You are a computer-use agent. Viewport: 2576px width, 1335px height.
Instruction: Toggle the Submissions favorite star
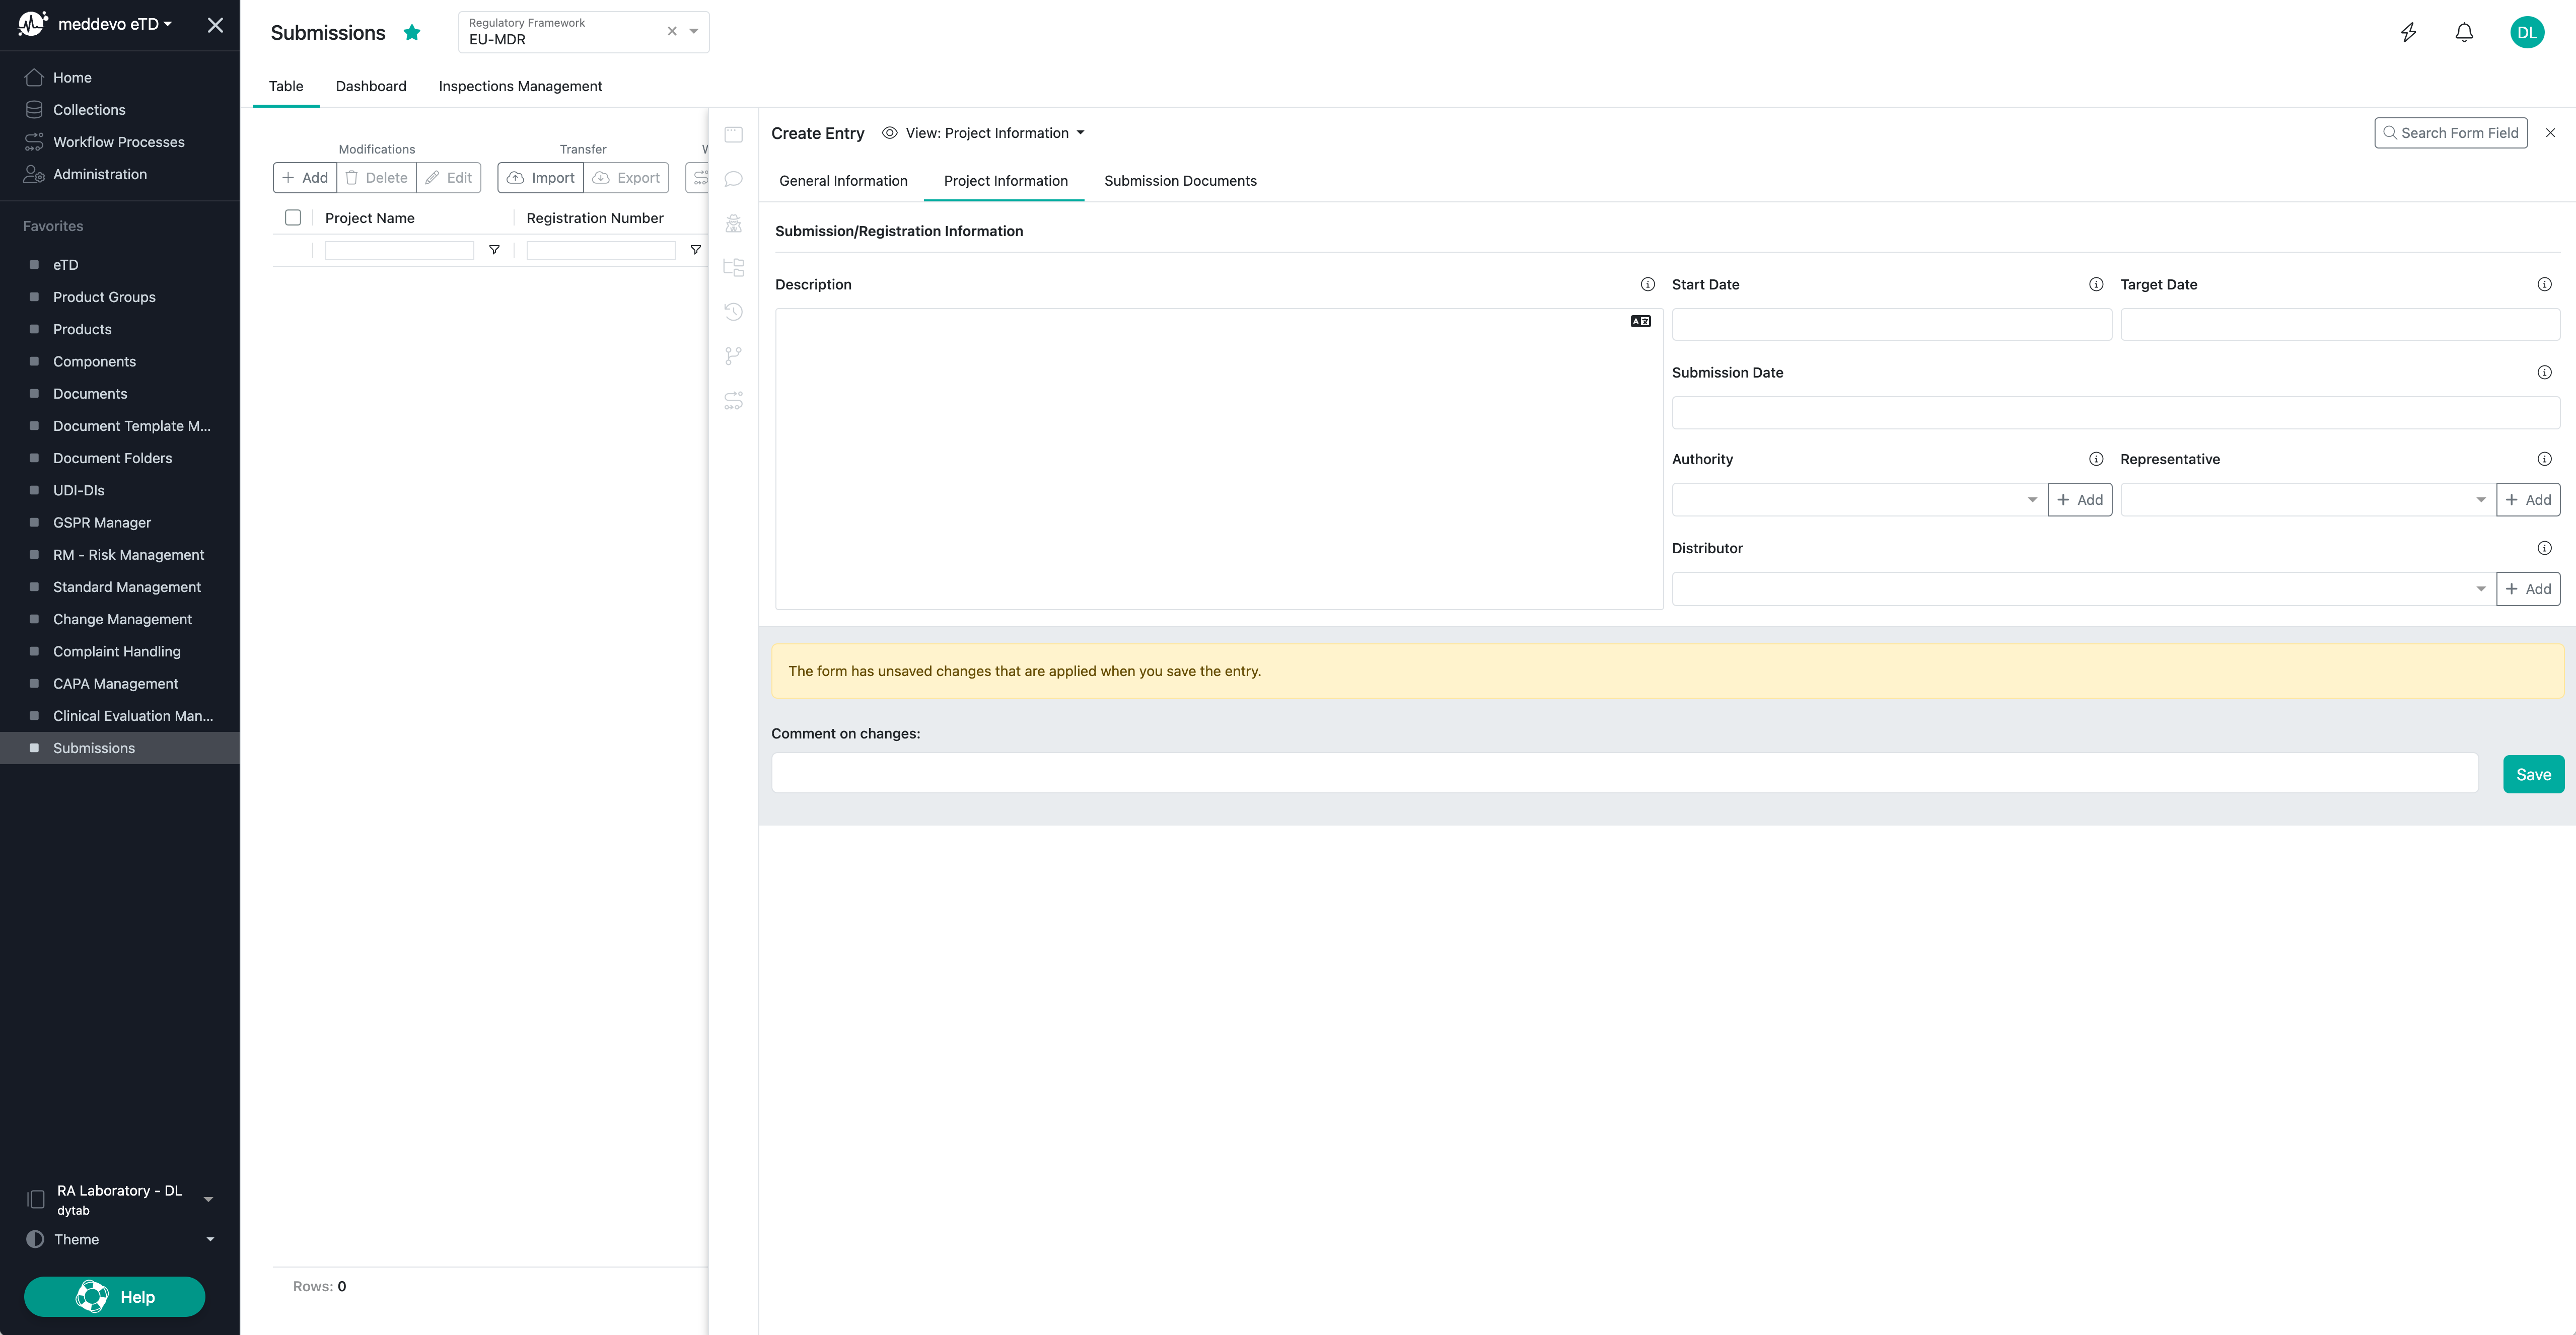411,32
